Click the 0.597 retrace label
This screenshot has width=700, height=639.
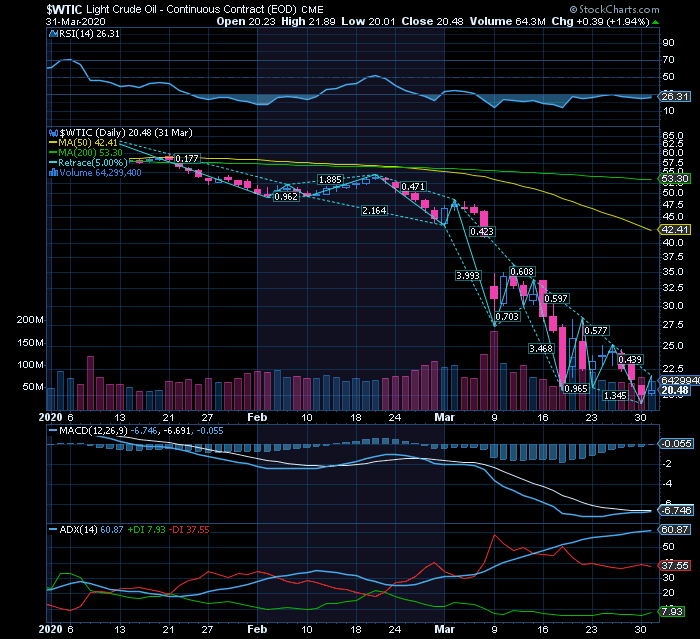tap(556, 298)
